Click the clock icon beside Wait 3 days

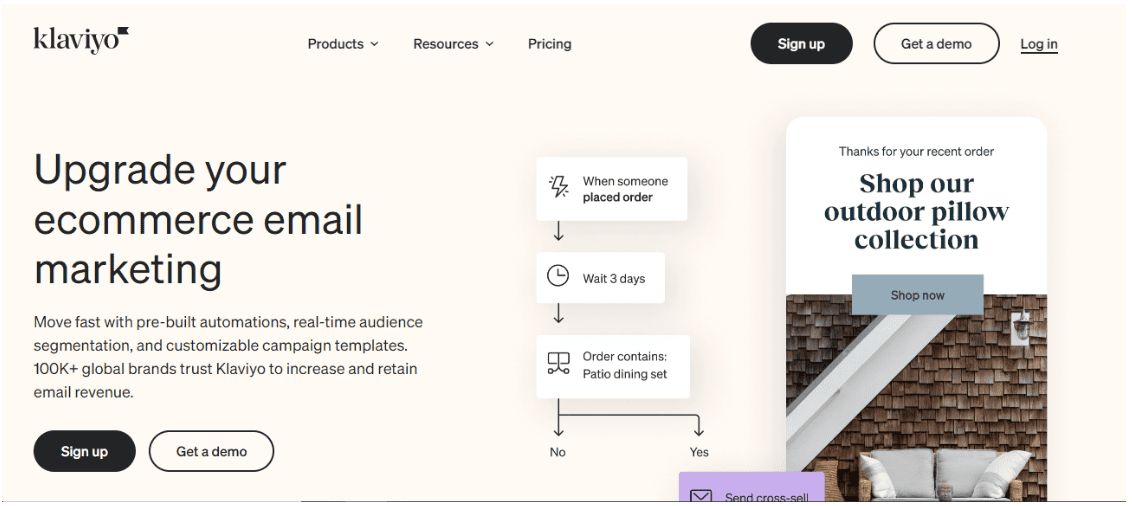tap(558, 276)
